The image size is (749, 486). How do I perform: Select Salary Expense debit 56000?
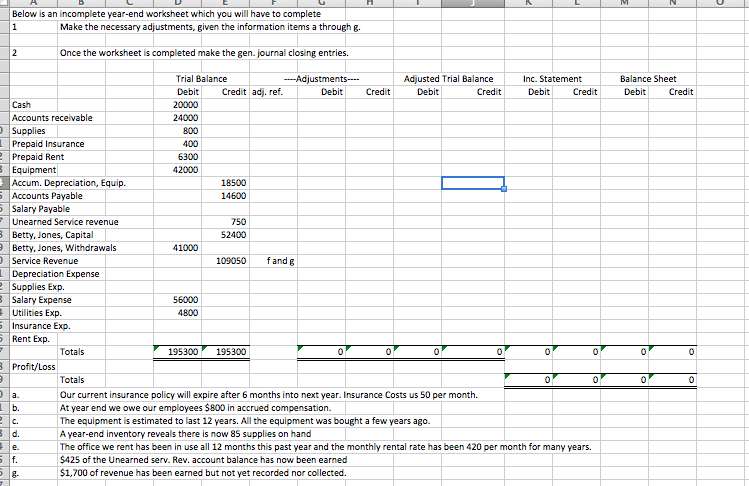click(185, 300)
